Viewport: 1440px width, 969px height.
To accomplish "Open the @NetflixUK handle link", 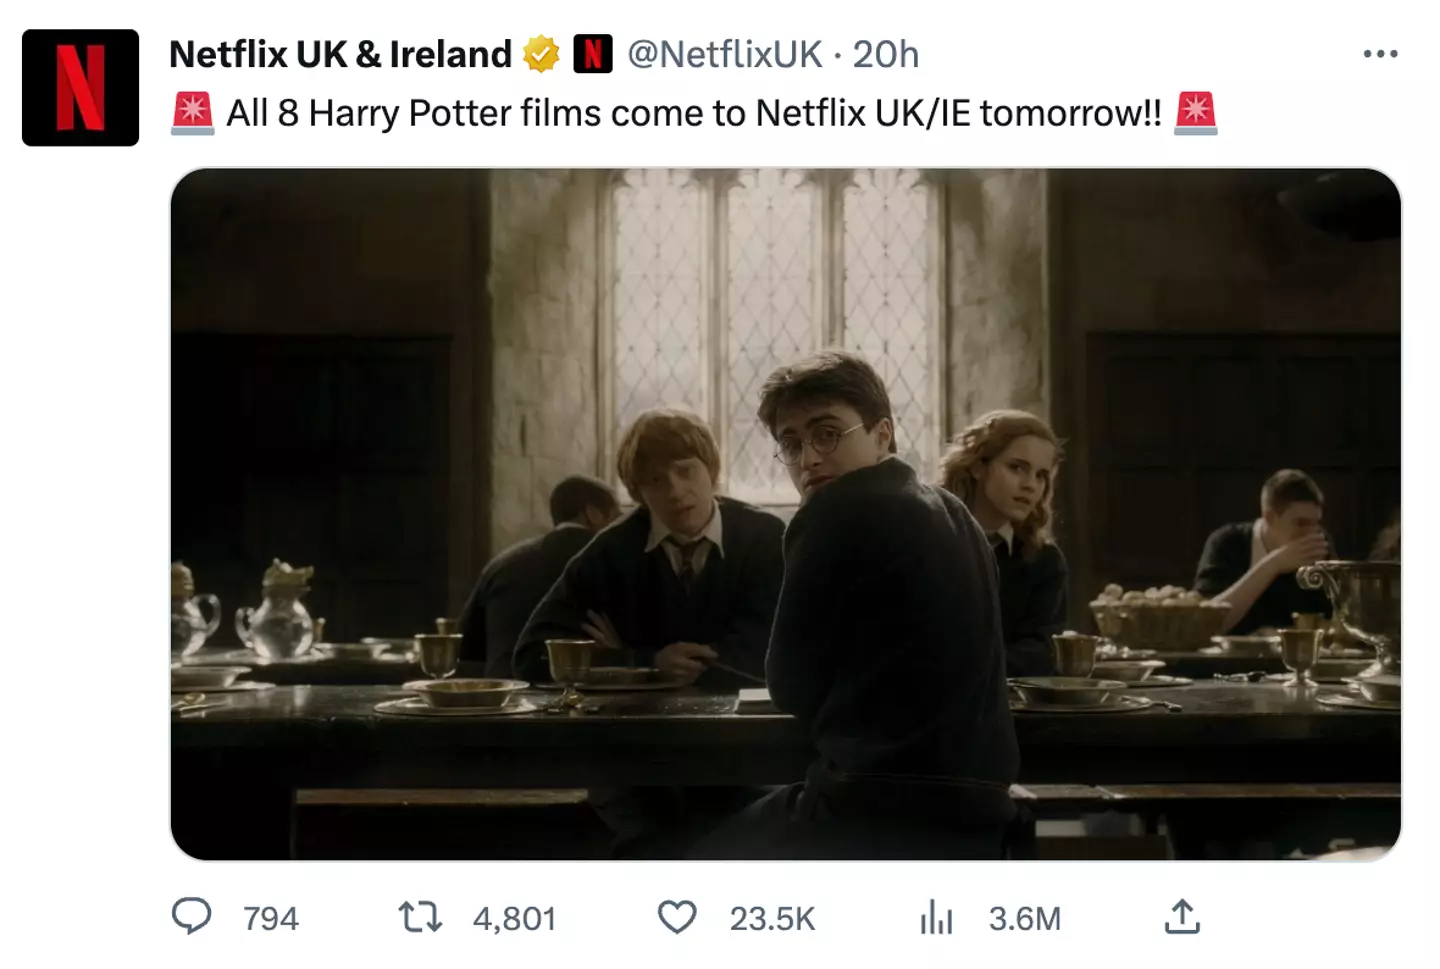I will pyautogui.click(x=724, y=54).
